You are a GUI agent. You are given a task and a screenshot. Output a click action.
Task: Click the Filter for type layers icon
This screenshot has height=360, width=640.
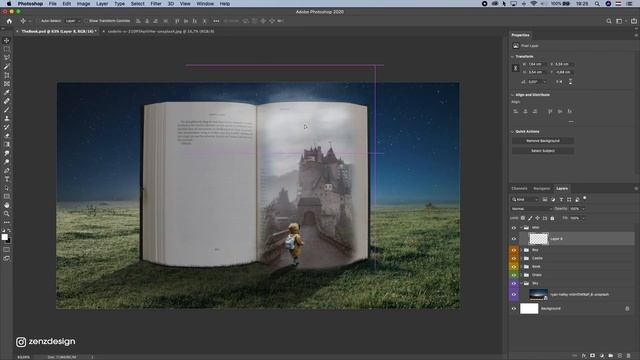pos(561,200)
